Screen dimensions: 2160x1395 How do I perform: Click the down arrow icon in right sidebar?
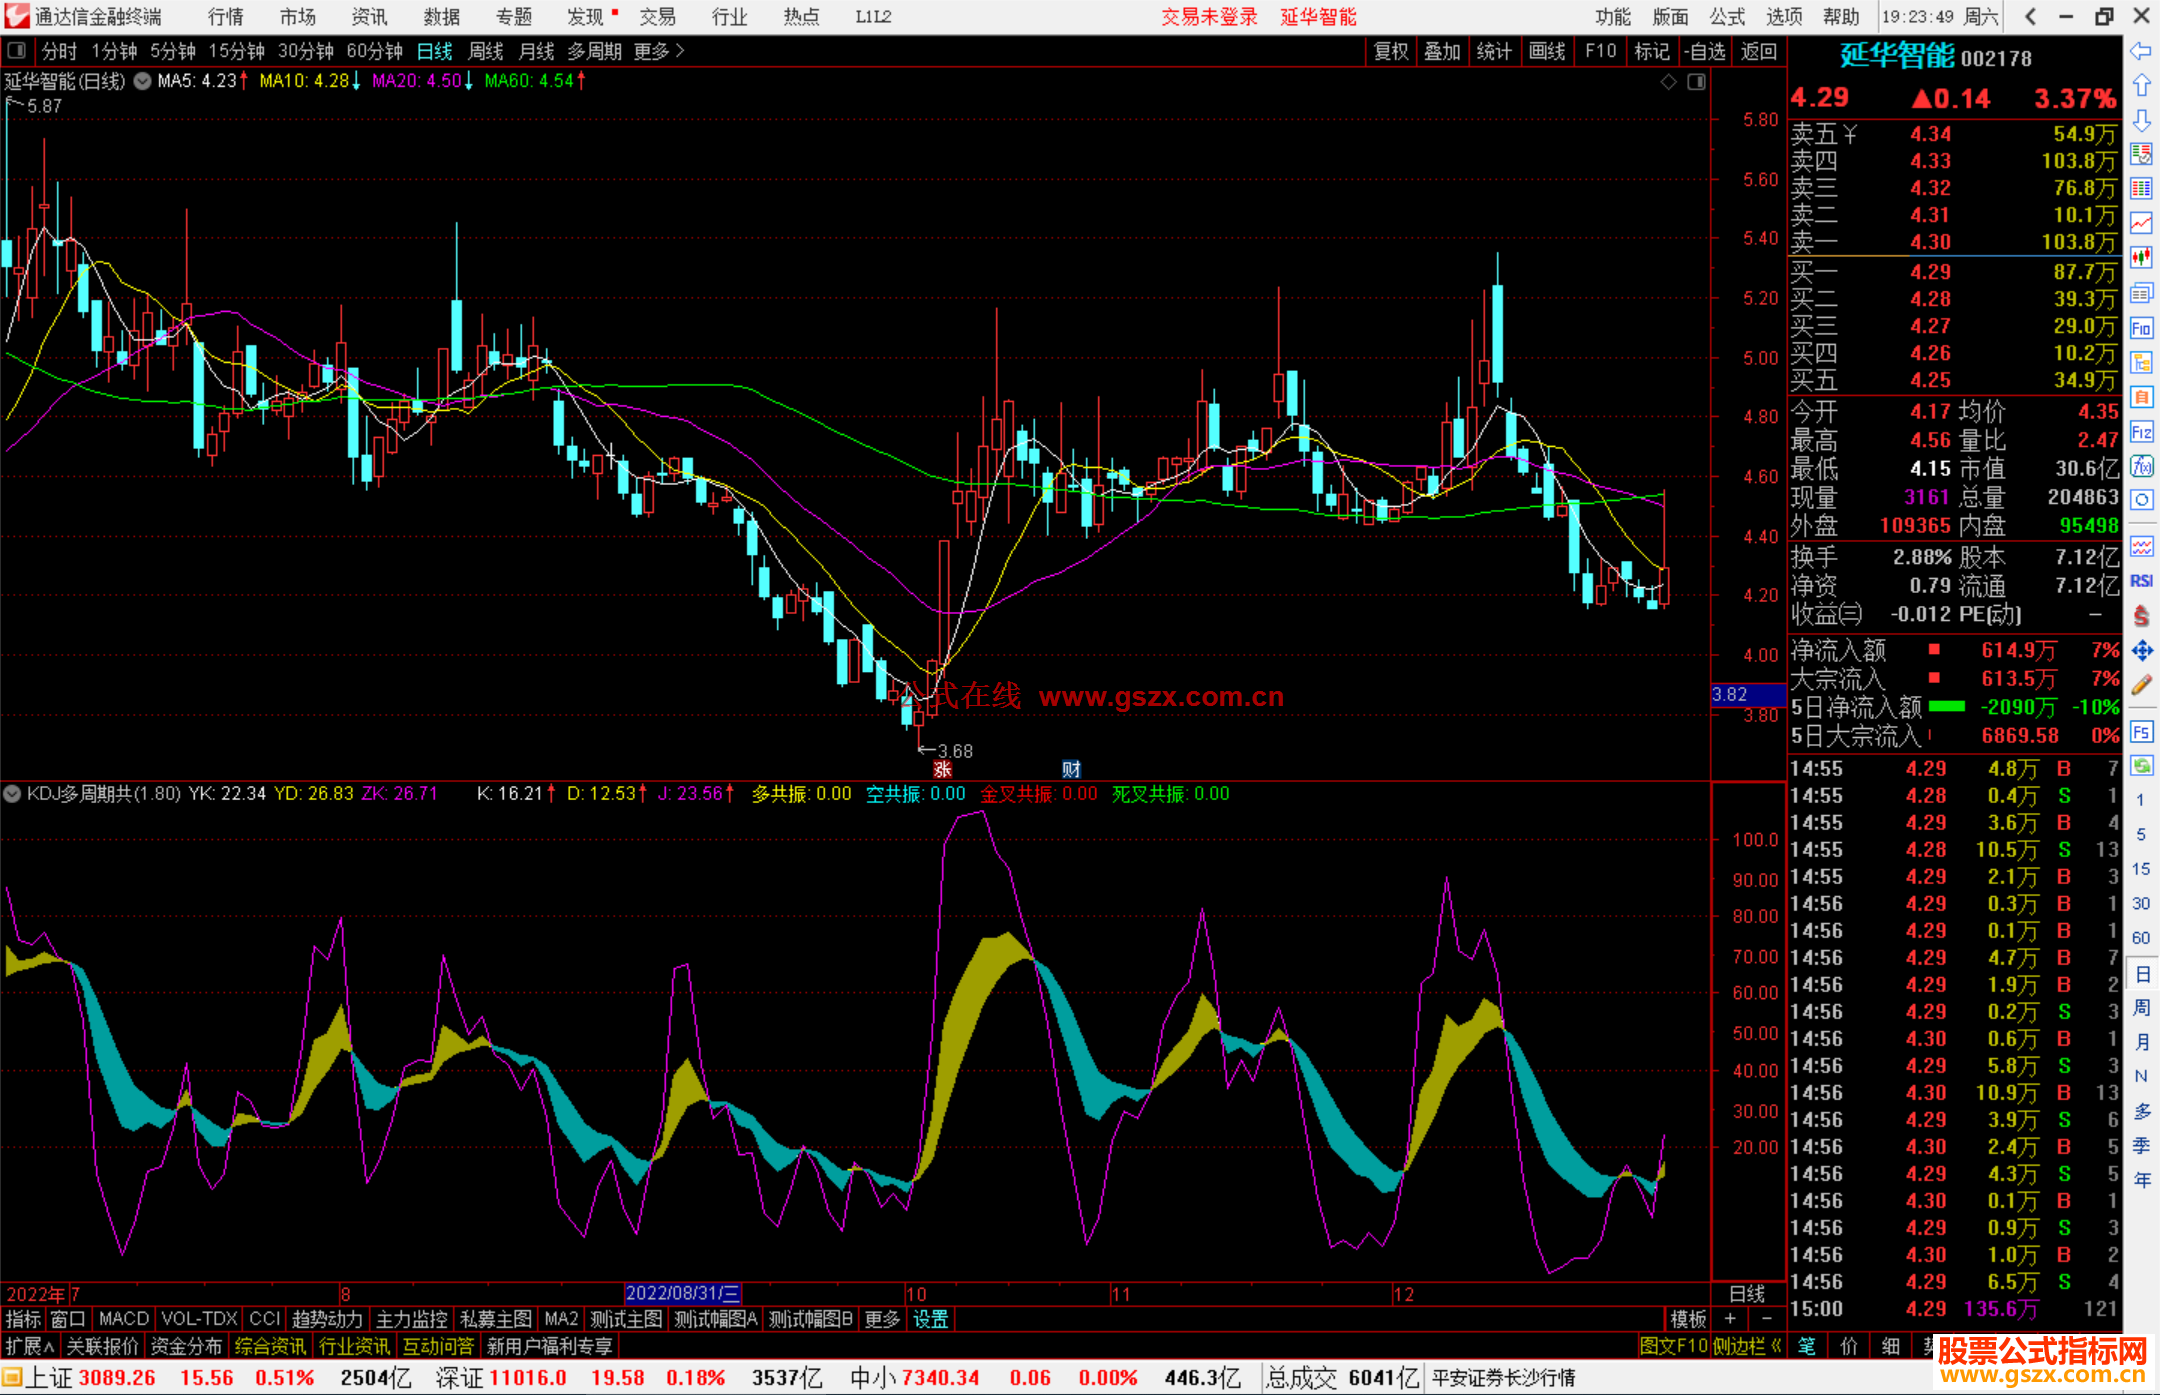click(2141, 120)
